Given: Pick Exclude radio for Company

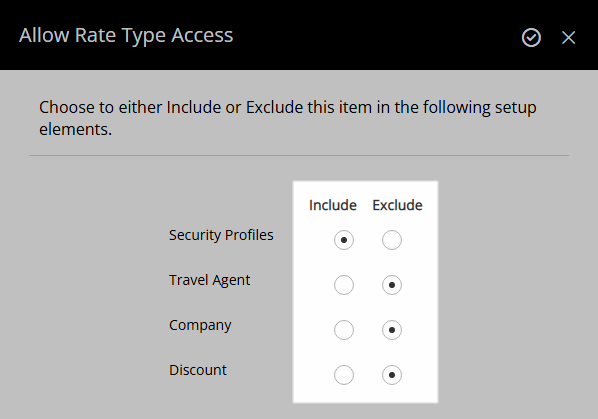Looking at the screenshot, I should tap(392, 330).
